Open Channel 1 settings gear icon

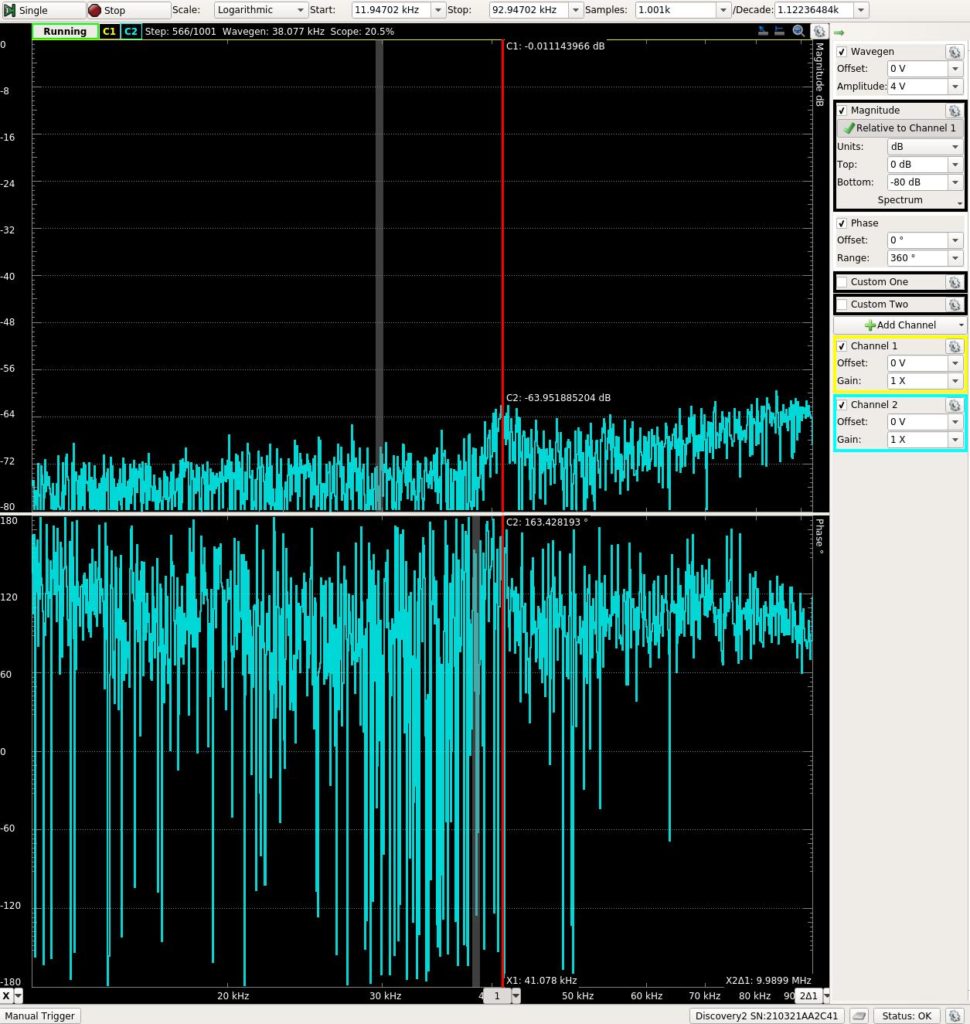click(954, 346)
